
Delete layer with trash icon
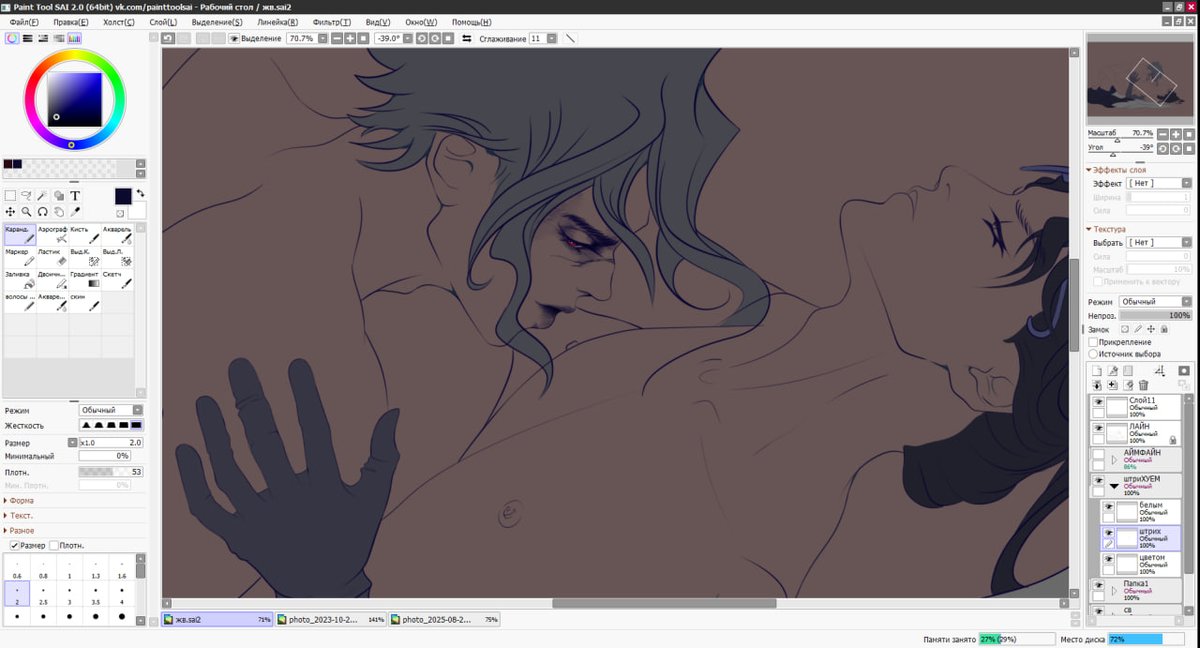click(1144, 385)
